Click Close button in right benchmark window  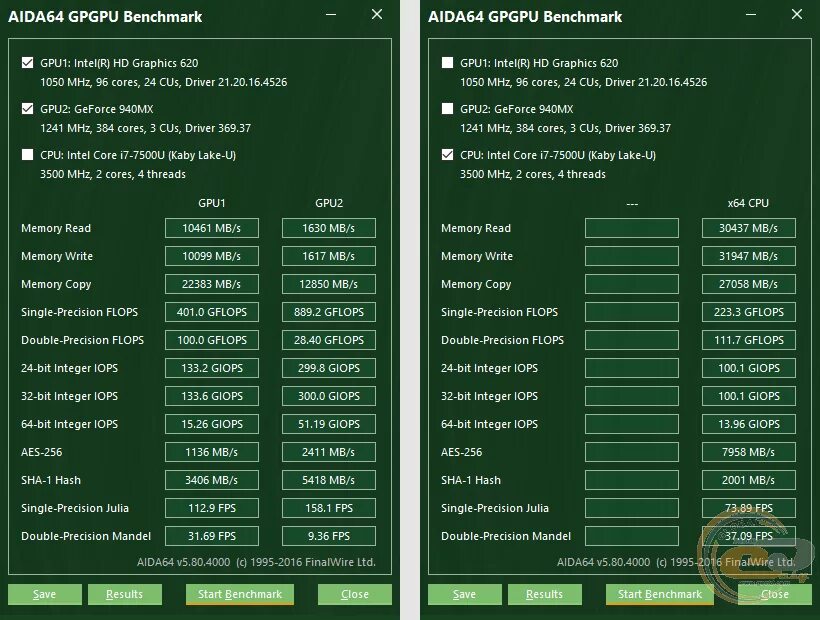click(775, 594)
